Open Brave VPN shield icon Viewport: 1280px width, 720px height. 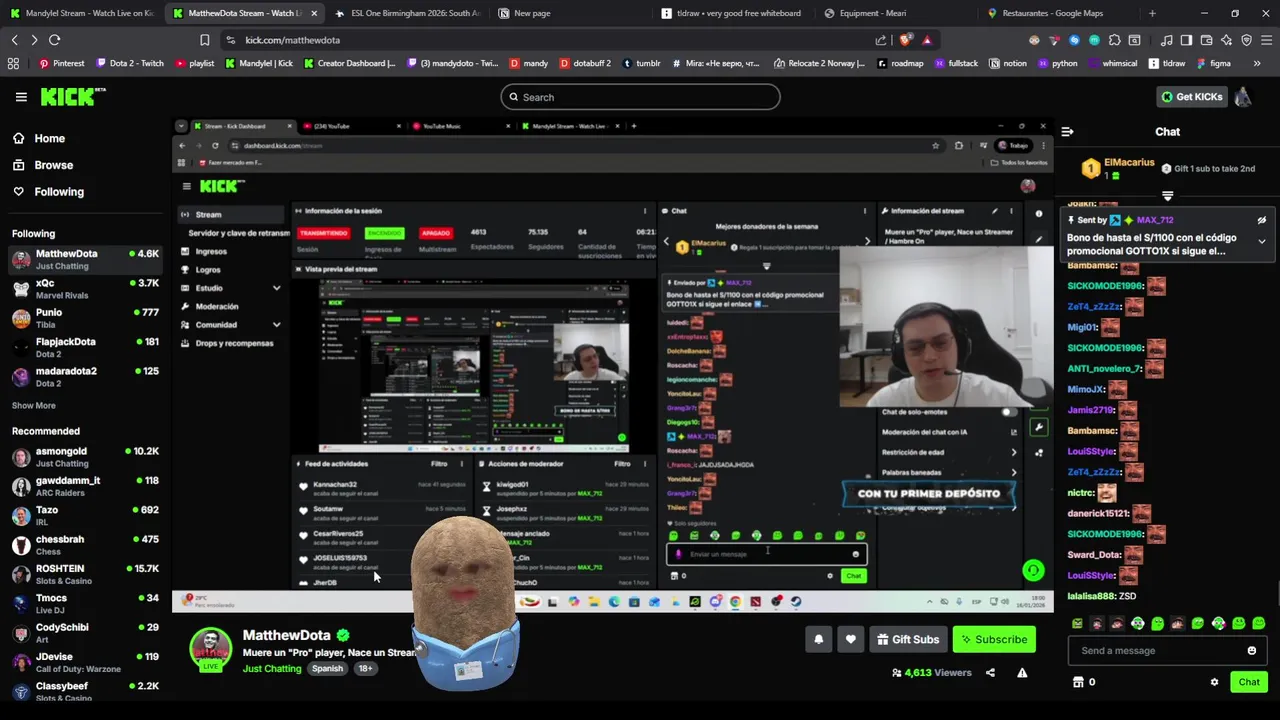(1246, 40)
